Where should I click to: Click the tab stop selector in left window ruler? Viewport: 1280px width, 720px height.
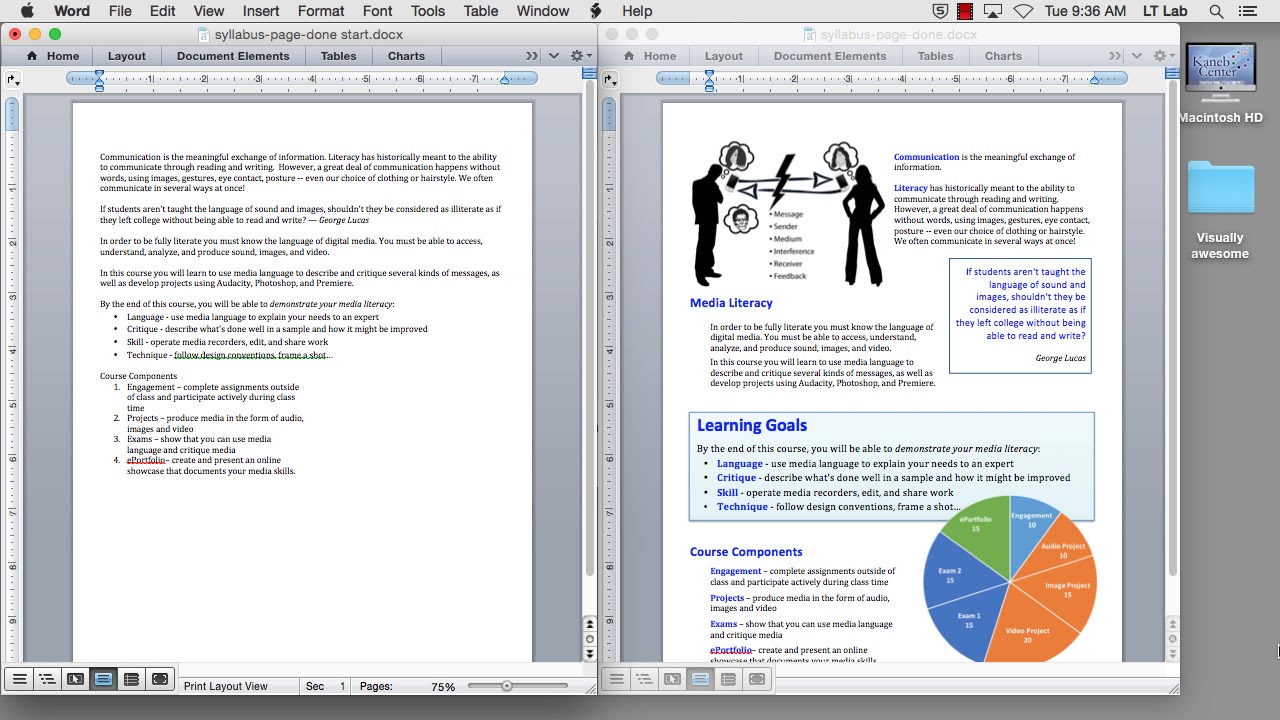tap(12, 78)
